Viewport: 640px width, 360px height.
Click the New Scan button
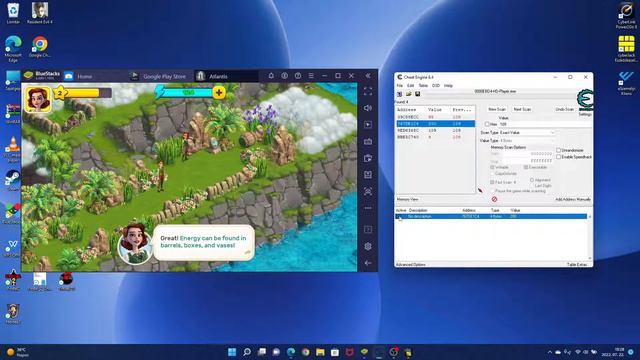click(497, 109)
